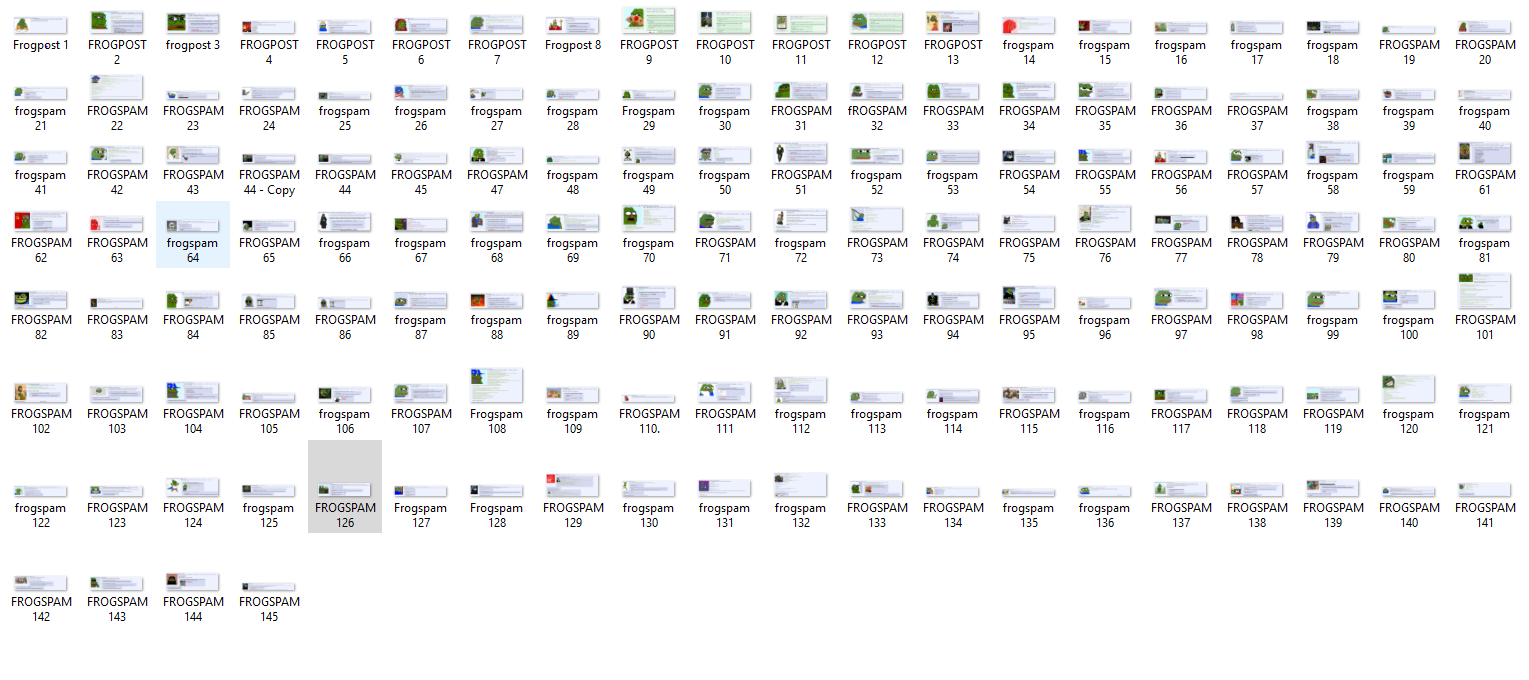Click the frogspam 70 image thumbnail

point(649,220)
